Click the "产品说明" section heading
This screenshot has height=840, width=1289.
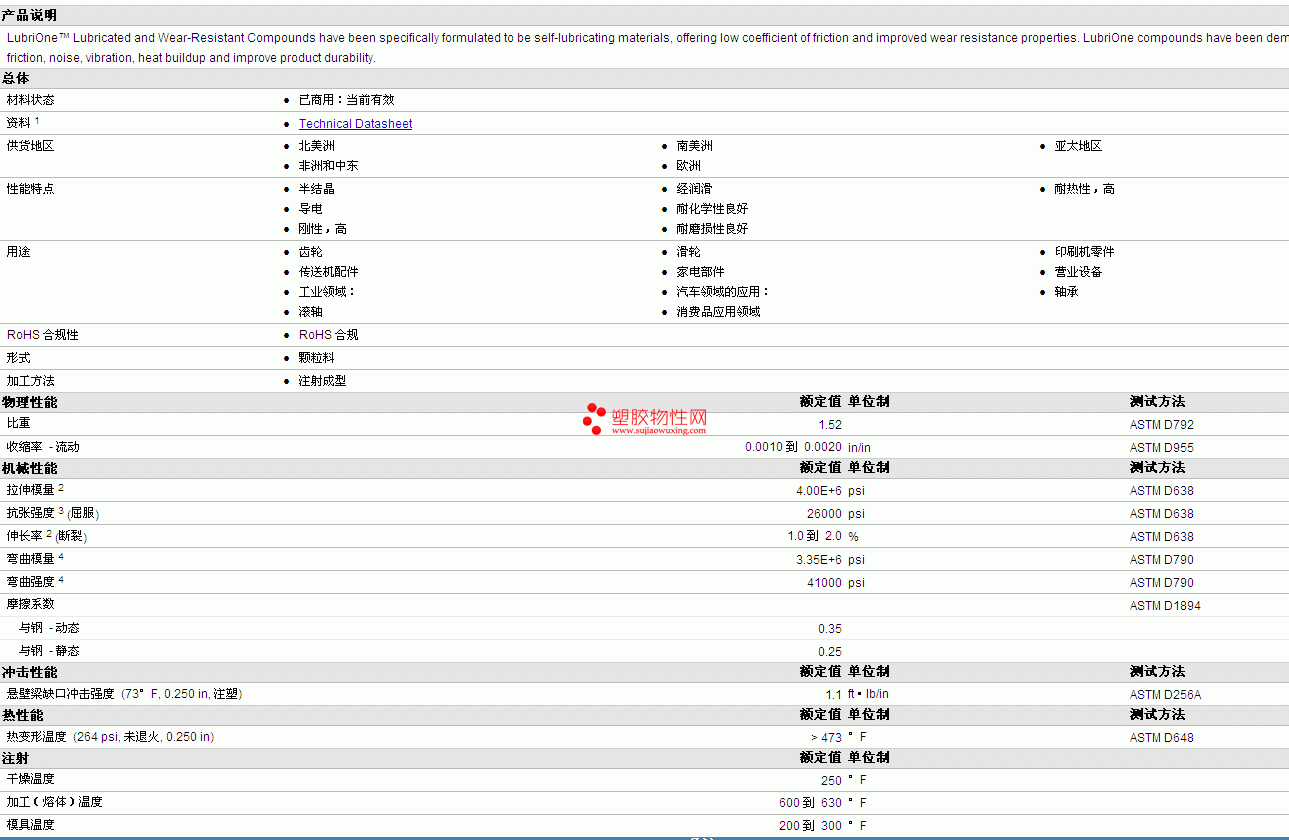30,15
